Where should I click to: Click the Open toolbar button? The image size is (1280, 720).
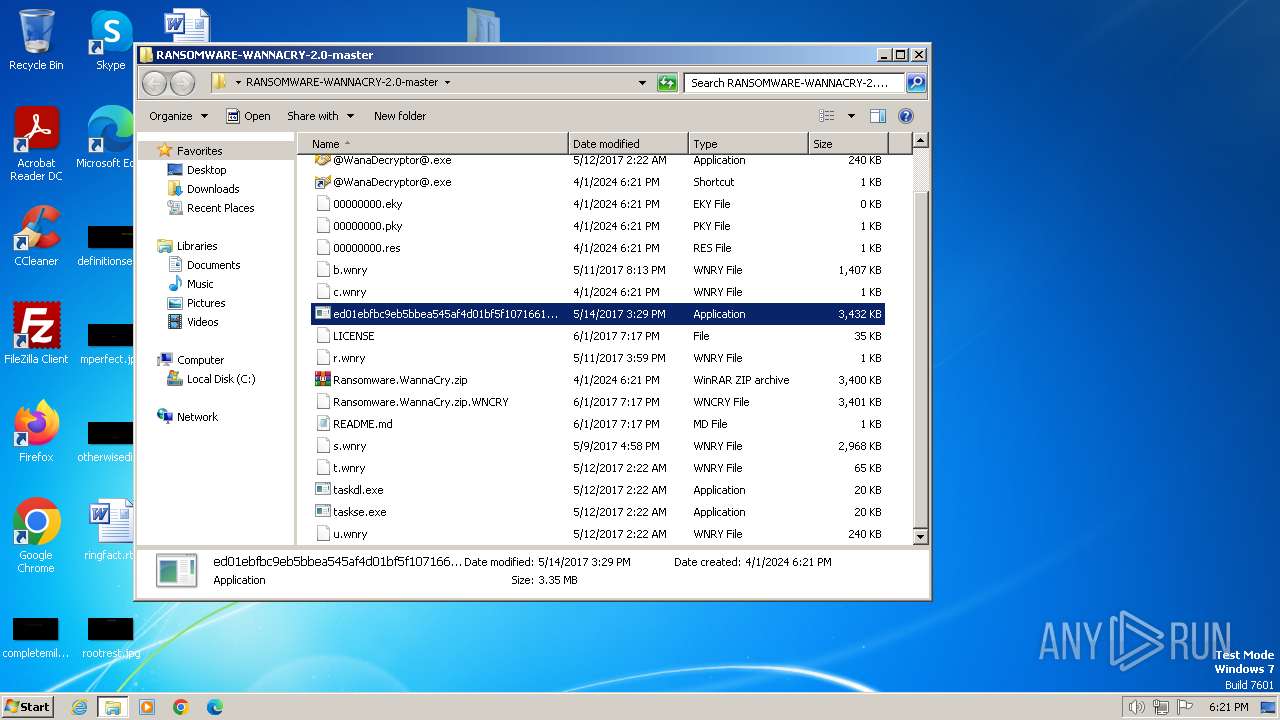click(x=248, y=116)
